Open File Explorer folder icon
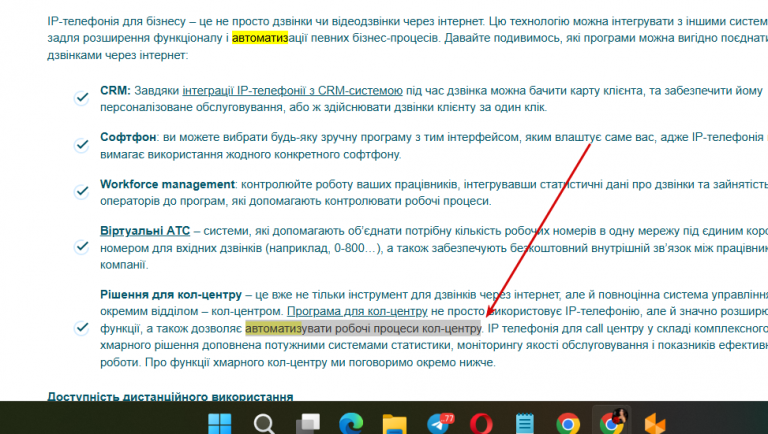This screenshot has width=768, height=434. [394, 424]
